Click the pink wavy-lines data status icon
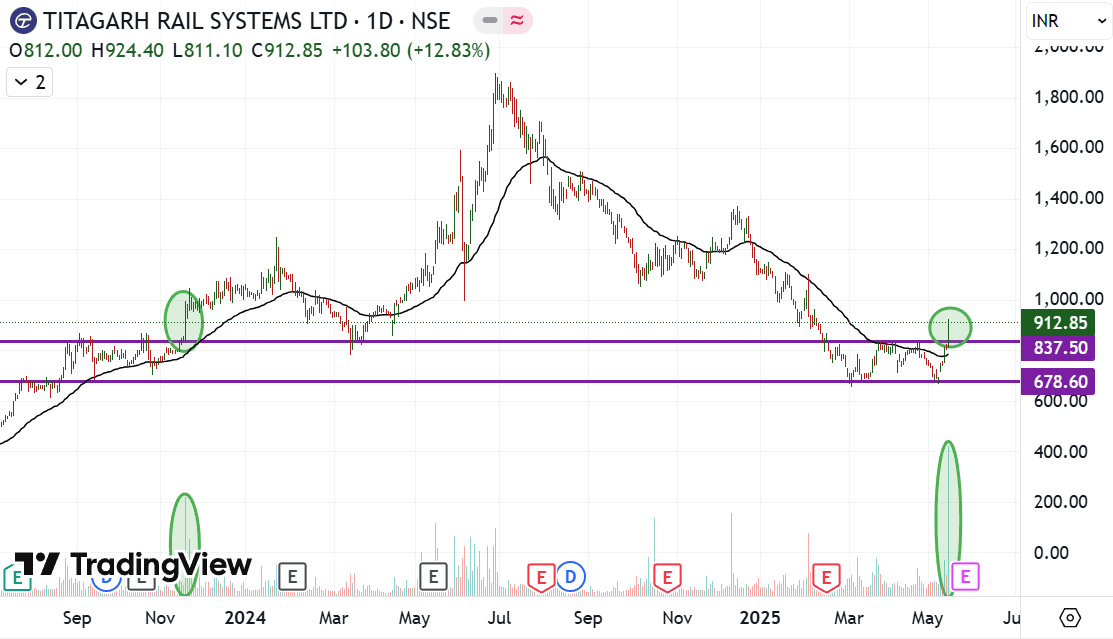 click(517, 21)
